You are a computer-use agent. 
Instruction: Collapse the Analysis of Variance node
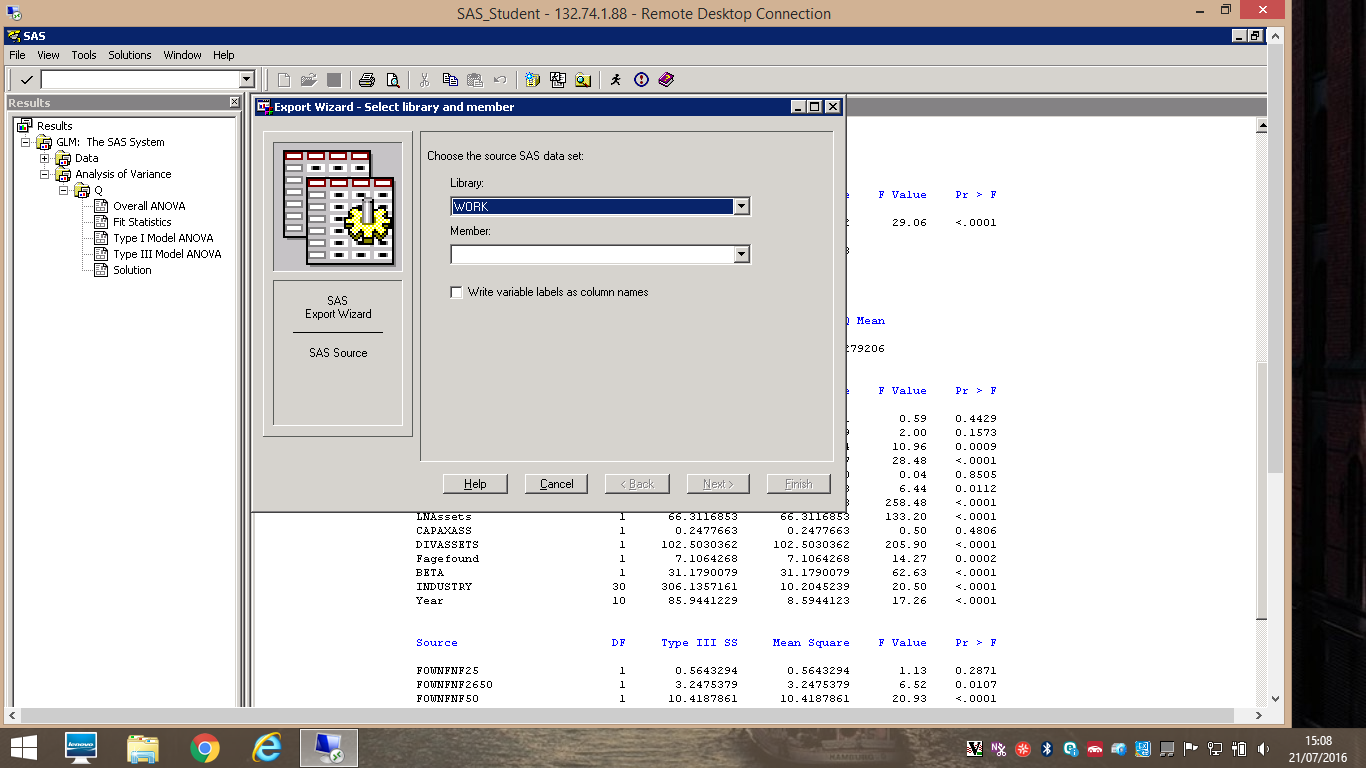(x=44, y=174)
